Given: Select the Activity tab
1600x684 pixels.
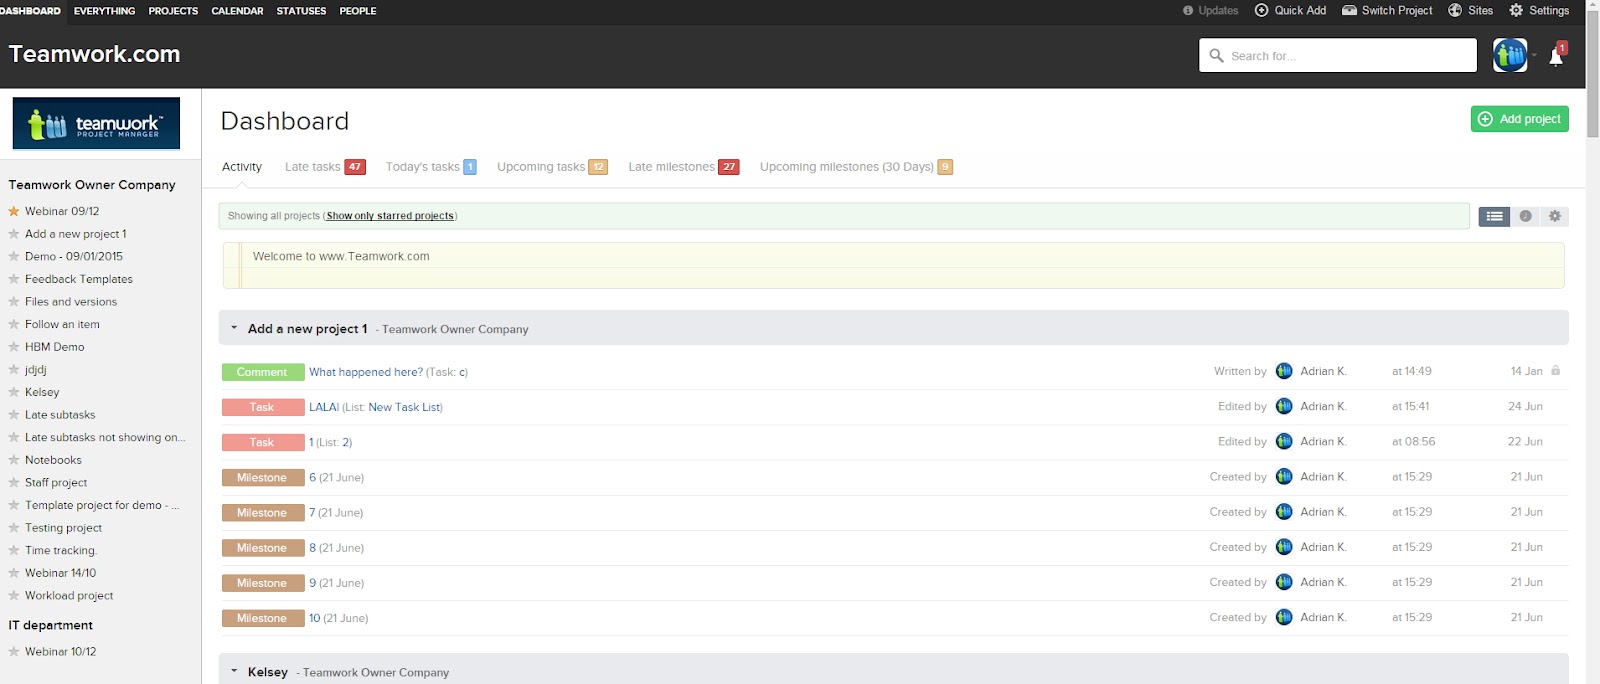Looking at the screenshot, I should 242,167.
